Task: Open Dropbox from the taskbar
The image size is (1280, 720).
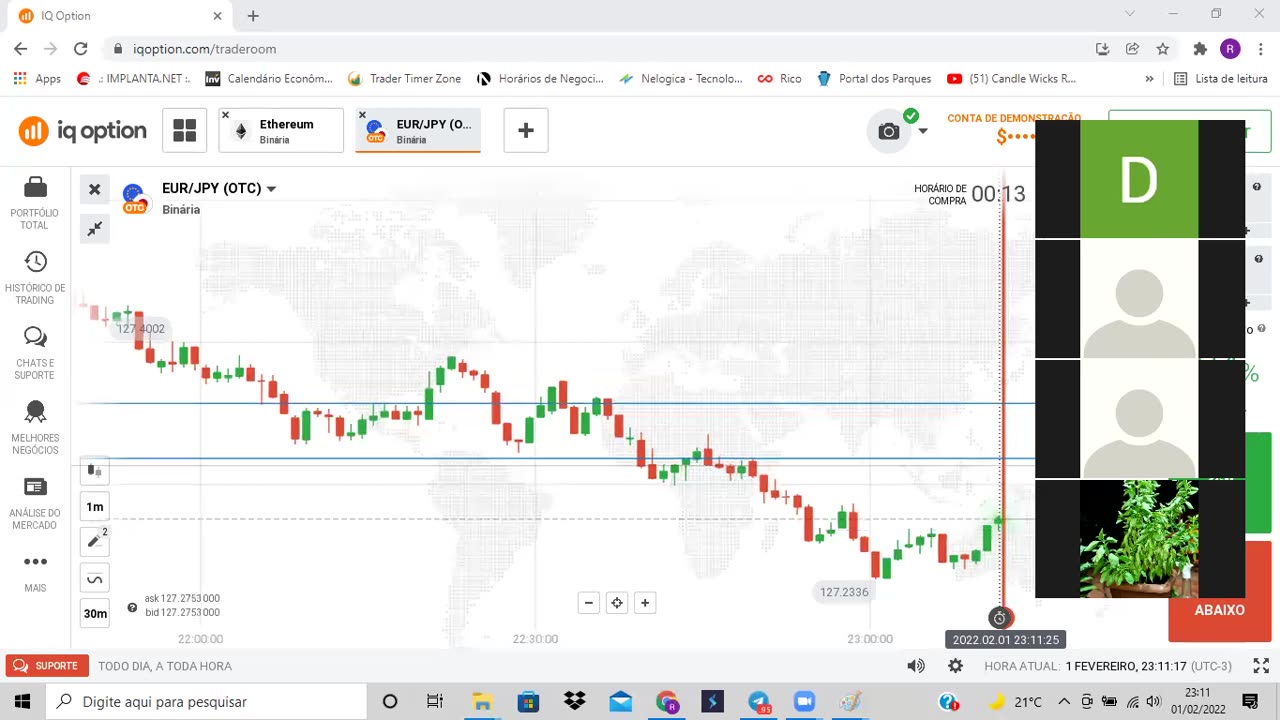Action: tap(574, 702)
